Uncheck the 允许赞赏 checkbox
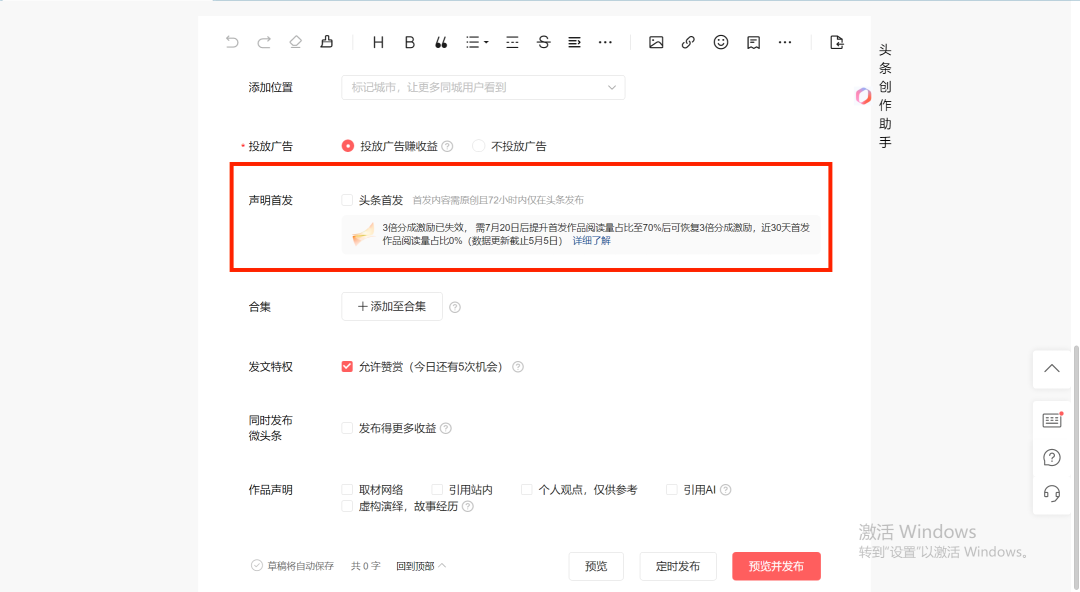Viewport: 1080px width, 592px height. [x=347, y=367]
